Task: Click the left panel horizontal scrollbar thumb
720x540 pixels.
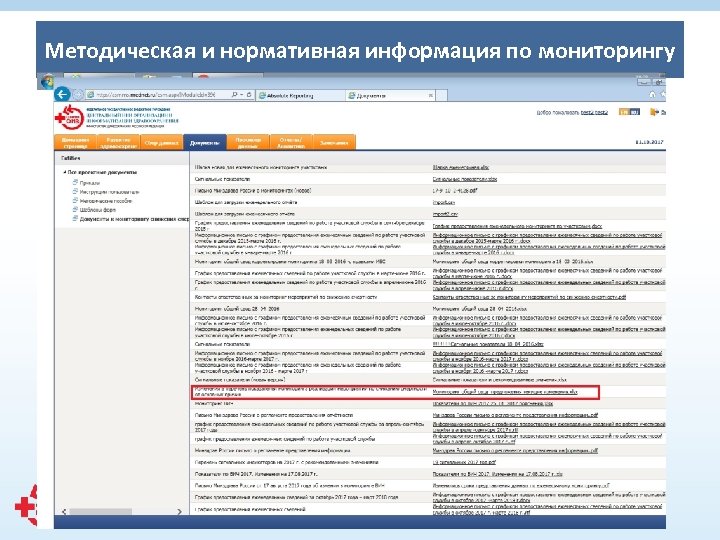Action: coord(101,511)
